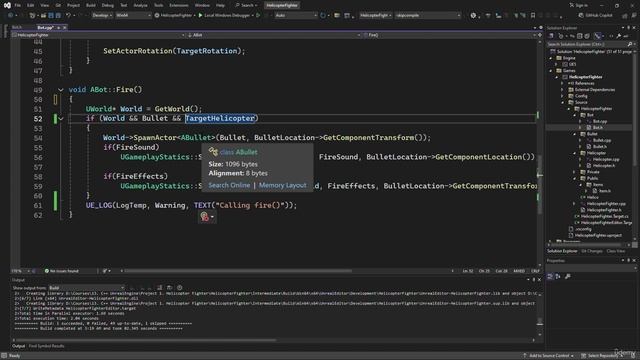Click Add to Source Control in status bar

pyautogui.click(x=548, y=356)
